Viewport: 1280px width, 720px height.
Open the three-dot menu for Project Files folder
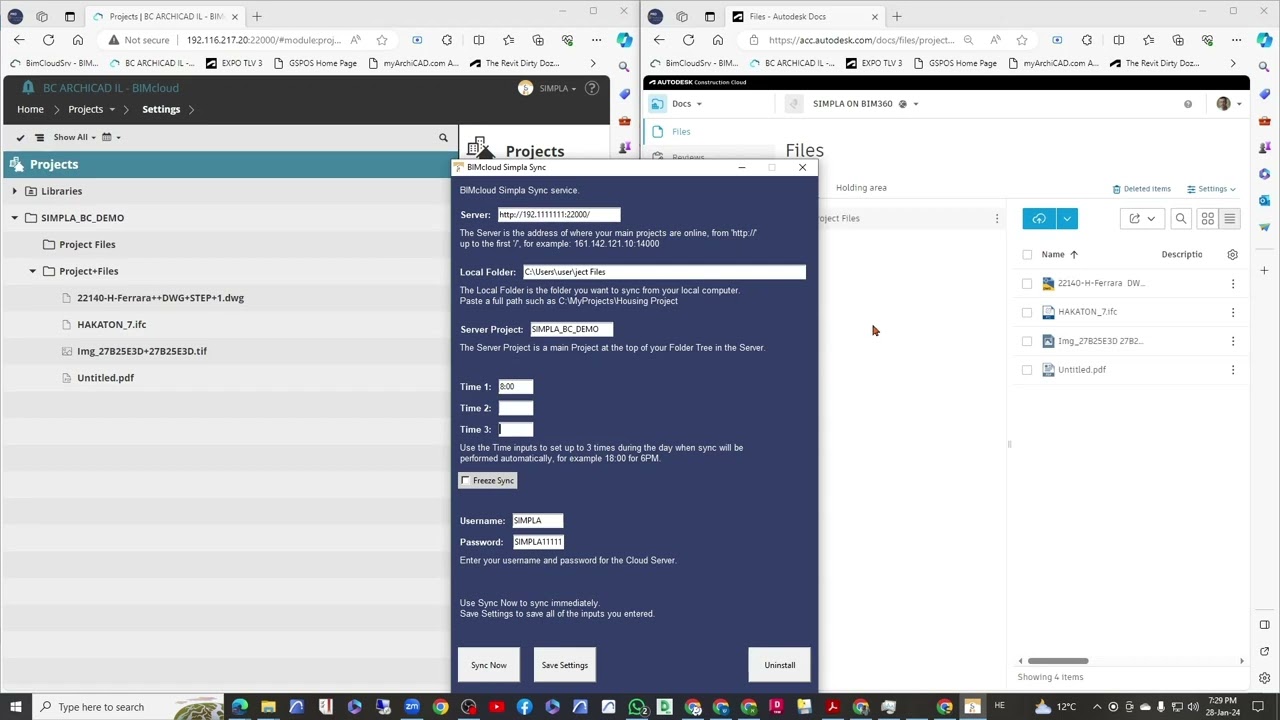(996, 218)
